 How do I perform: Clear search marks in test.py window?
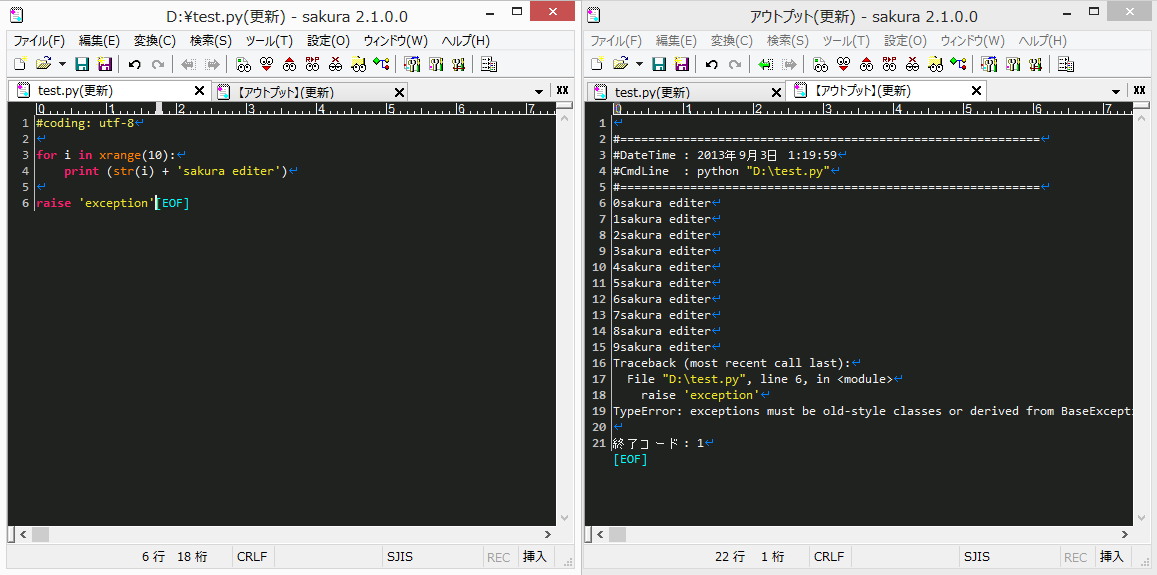(x=336, y=64)
